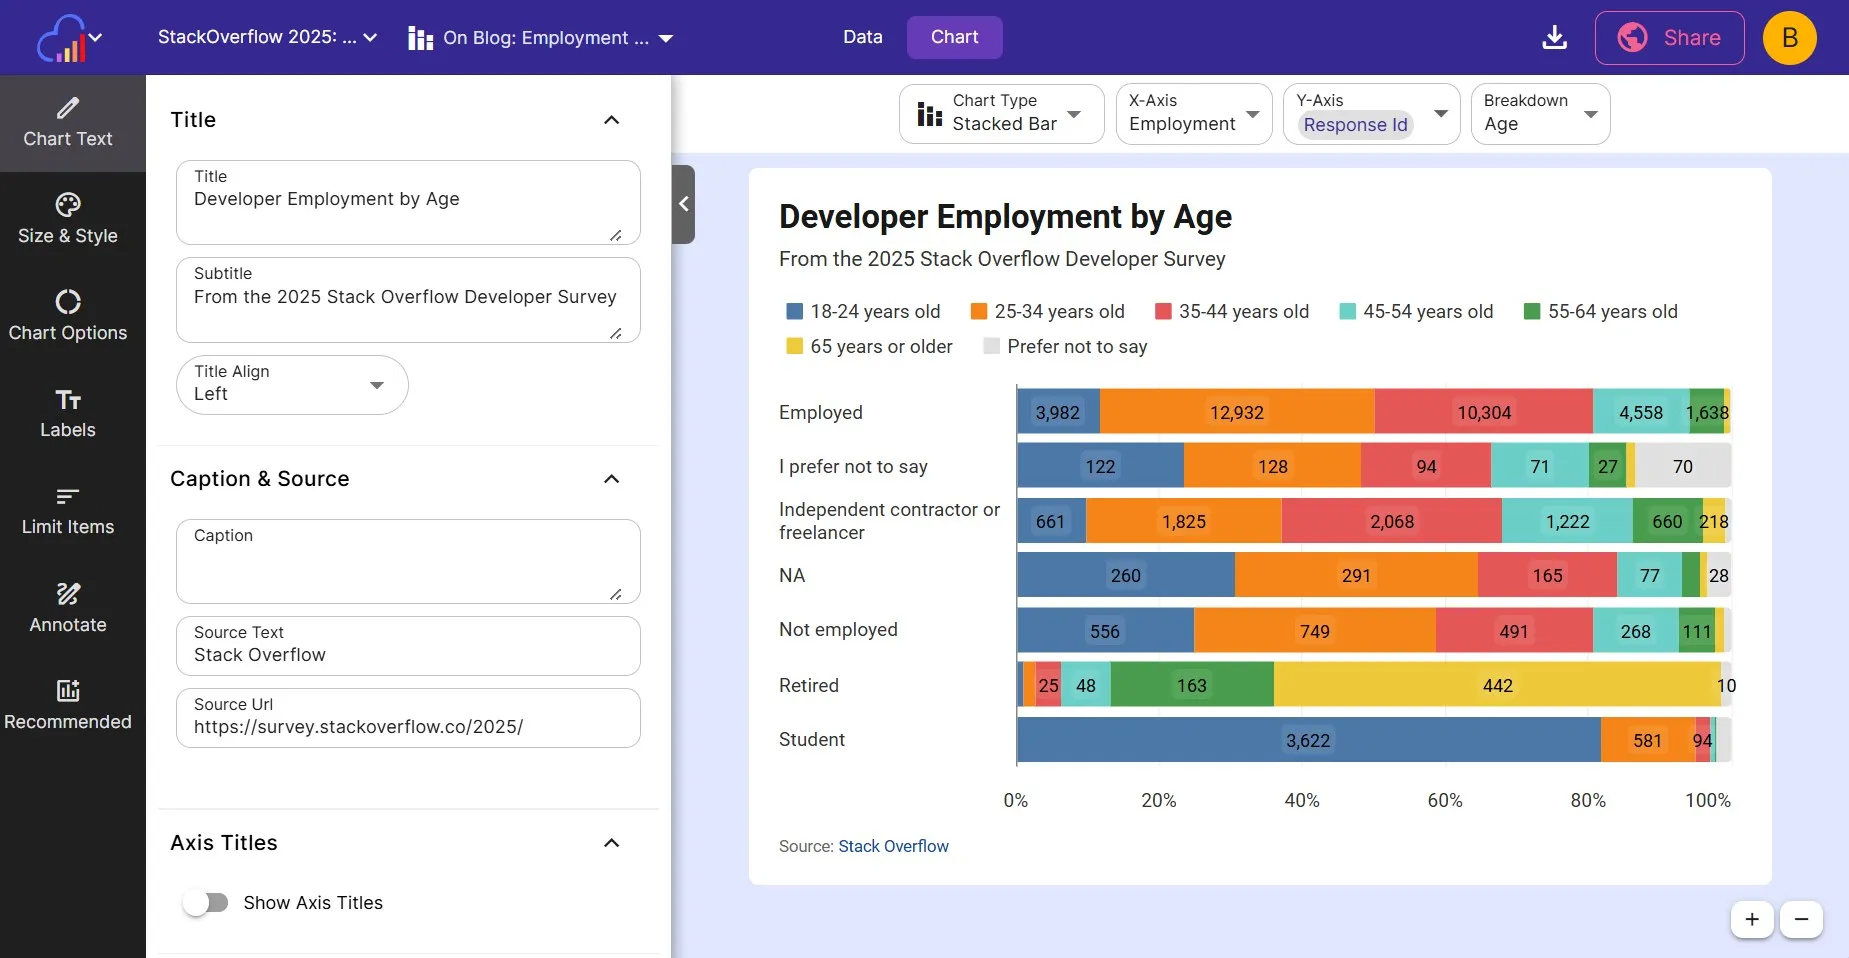Select the Annotate tool
This screenshot has height=958, width=1849.
pyautogui.click(x=68, y=608)
